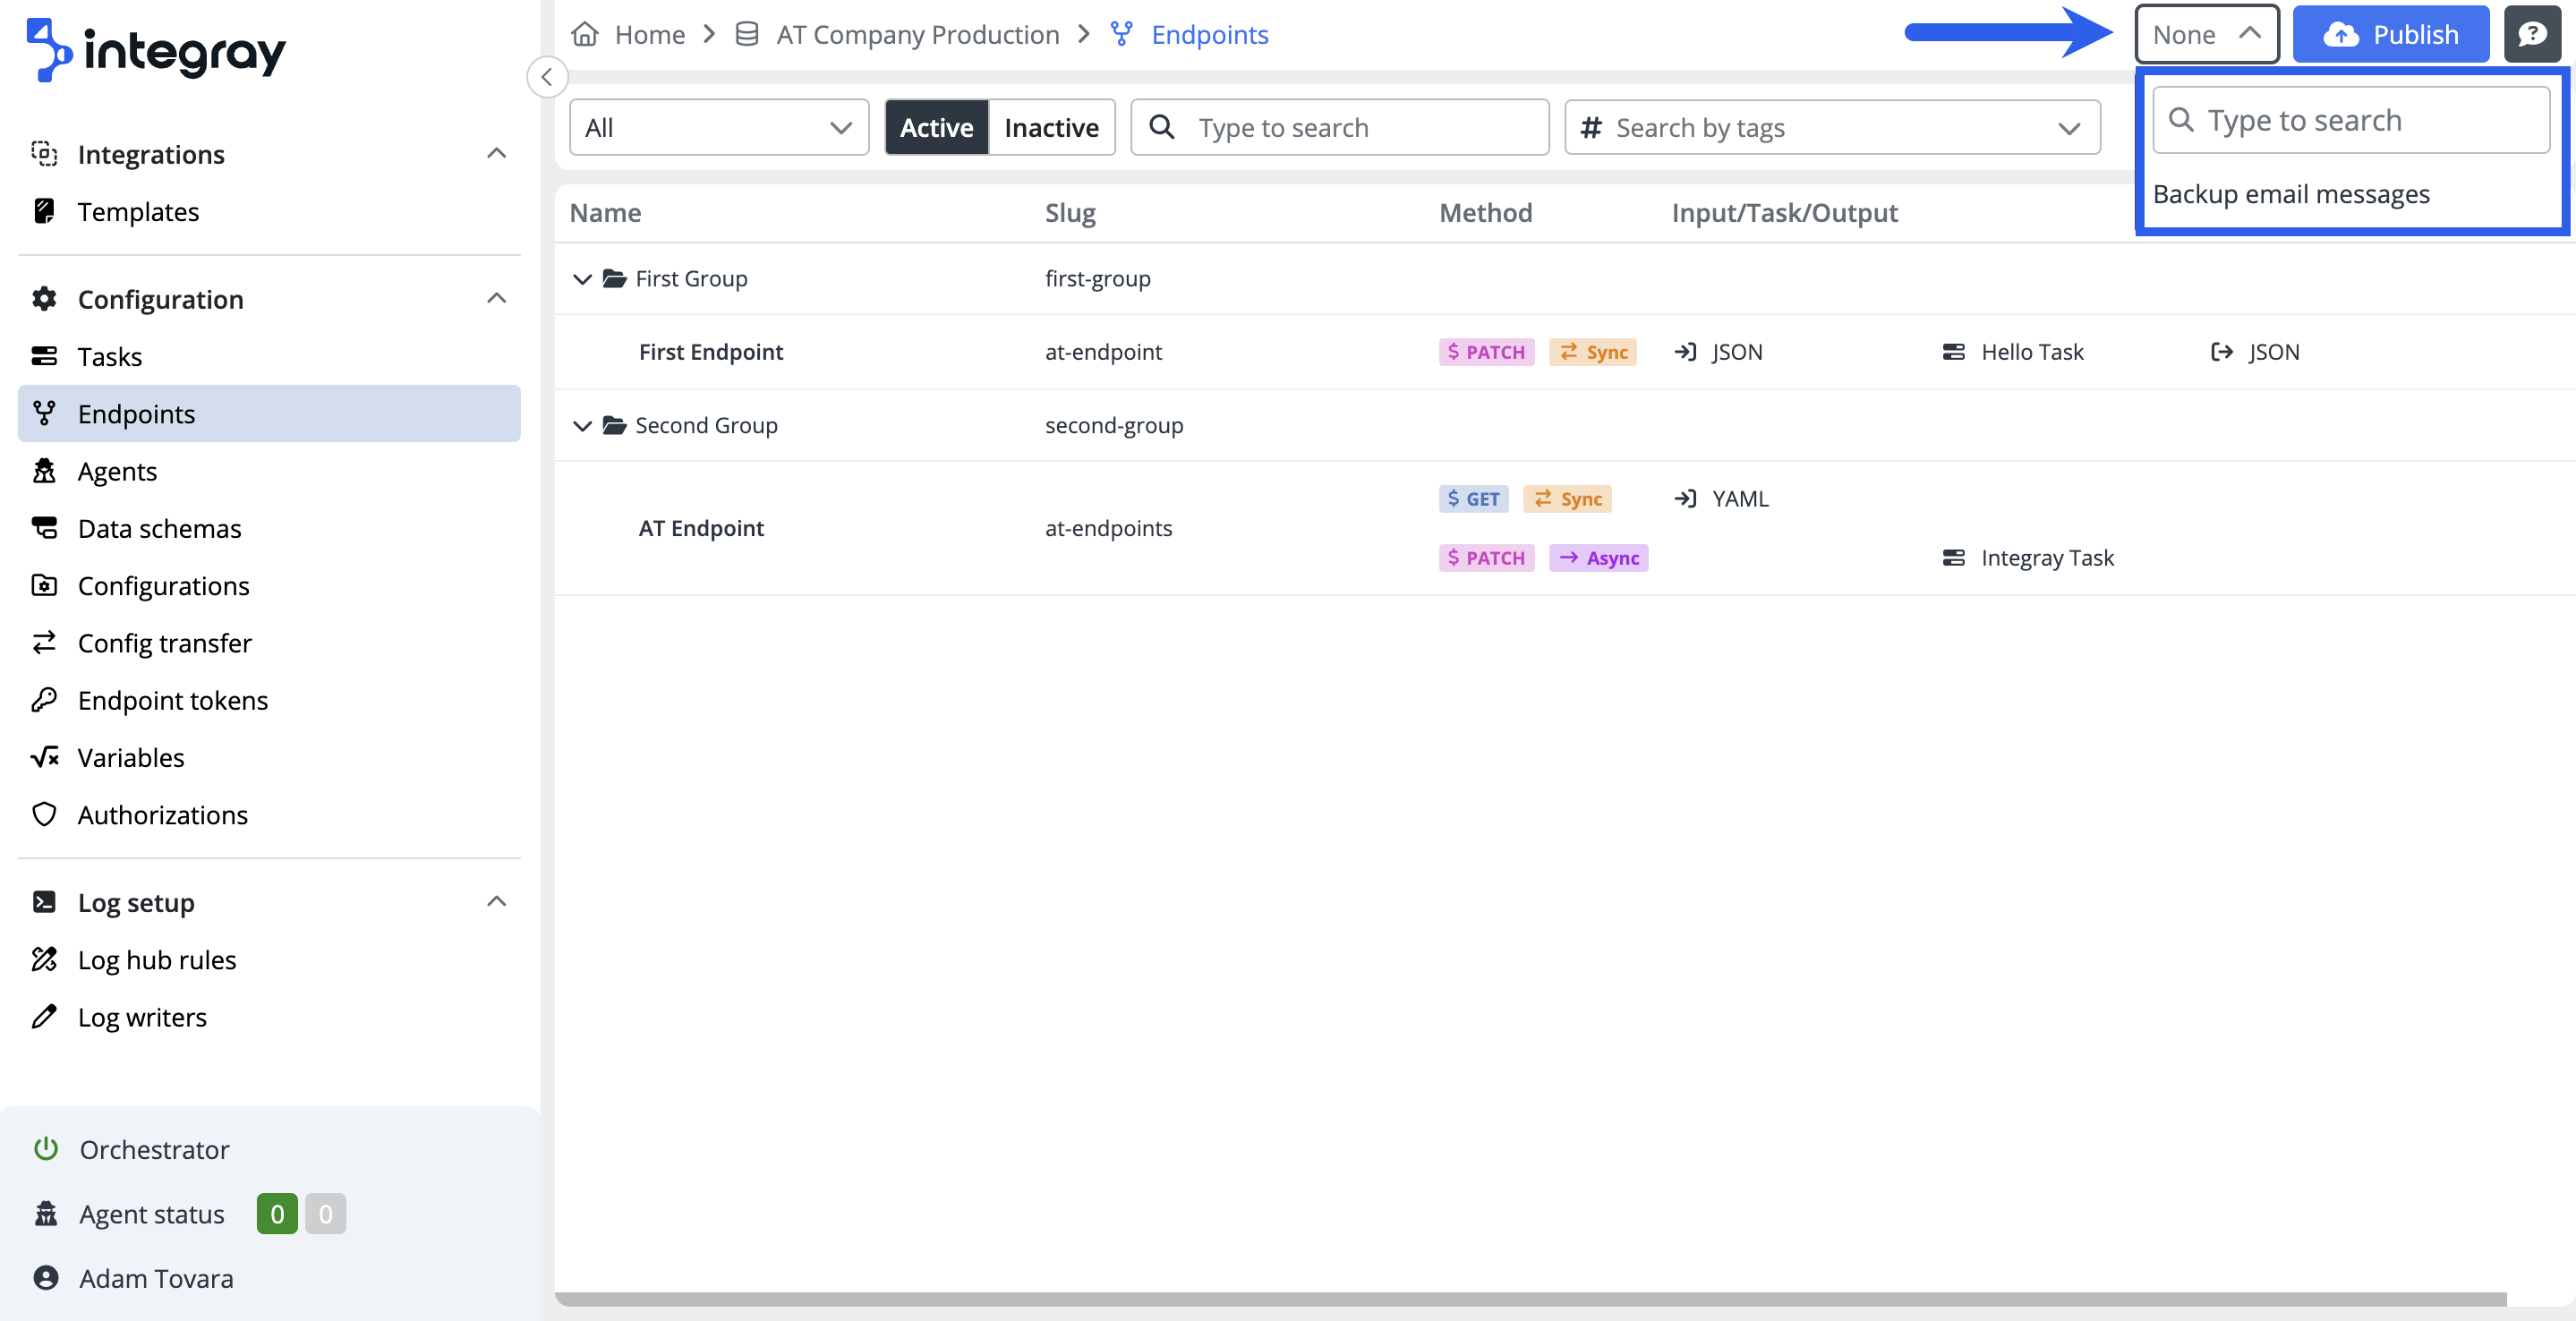Click the horizontal scrollbar at bottom
Viewport: 2576px width, 1321px height.
(x=1530, y=1298)
